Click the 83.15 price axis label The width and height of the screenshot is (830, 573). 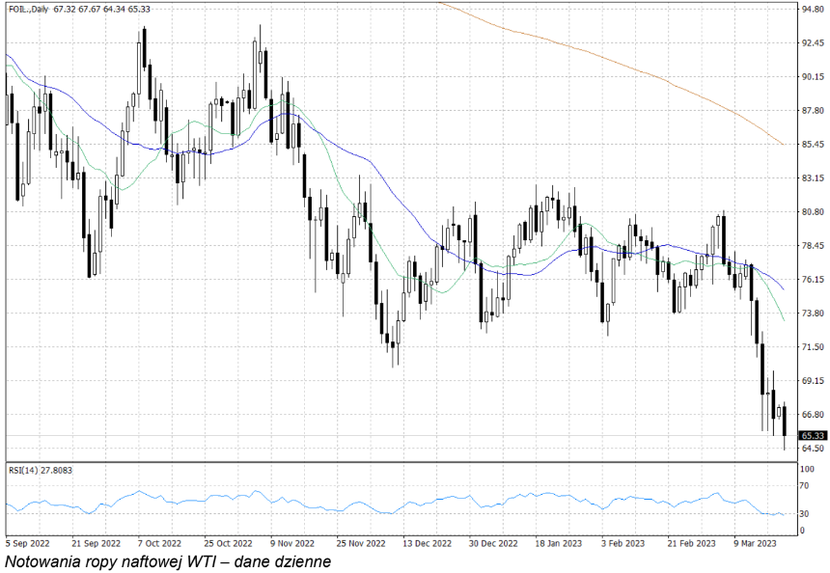tap(813, 178)
